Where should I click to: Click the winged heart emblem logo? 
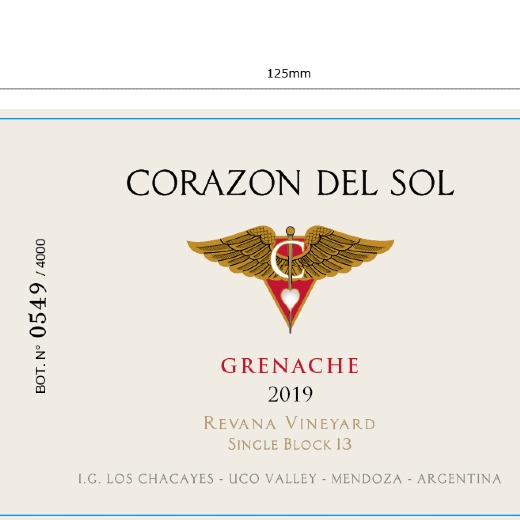[x=290, y=279]
